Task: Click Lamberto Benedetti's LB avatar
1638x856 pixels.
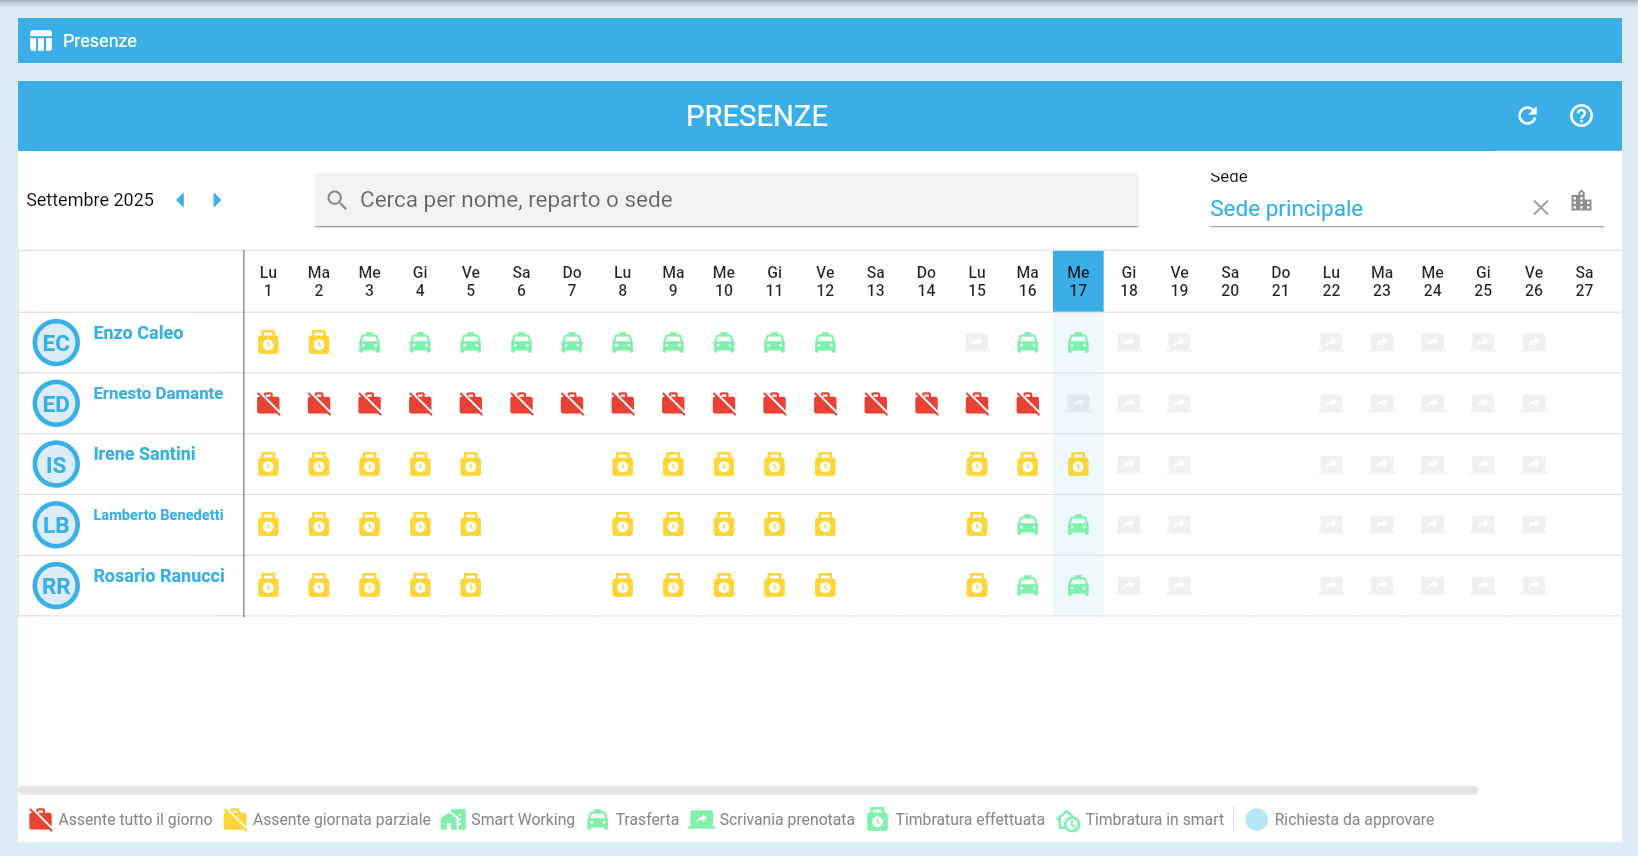Action: point(56,526)
